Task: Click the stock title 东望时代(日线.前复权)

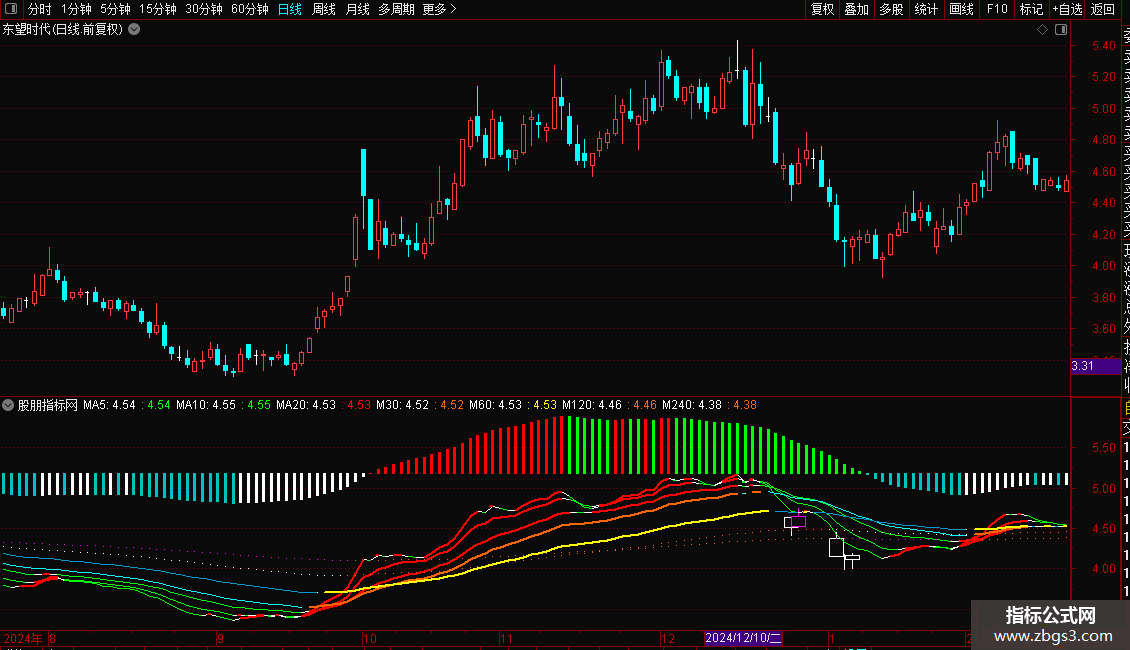Action: (63, 30)
